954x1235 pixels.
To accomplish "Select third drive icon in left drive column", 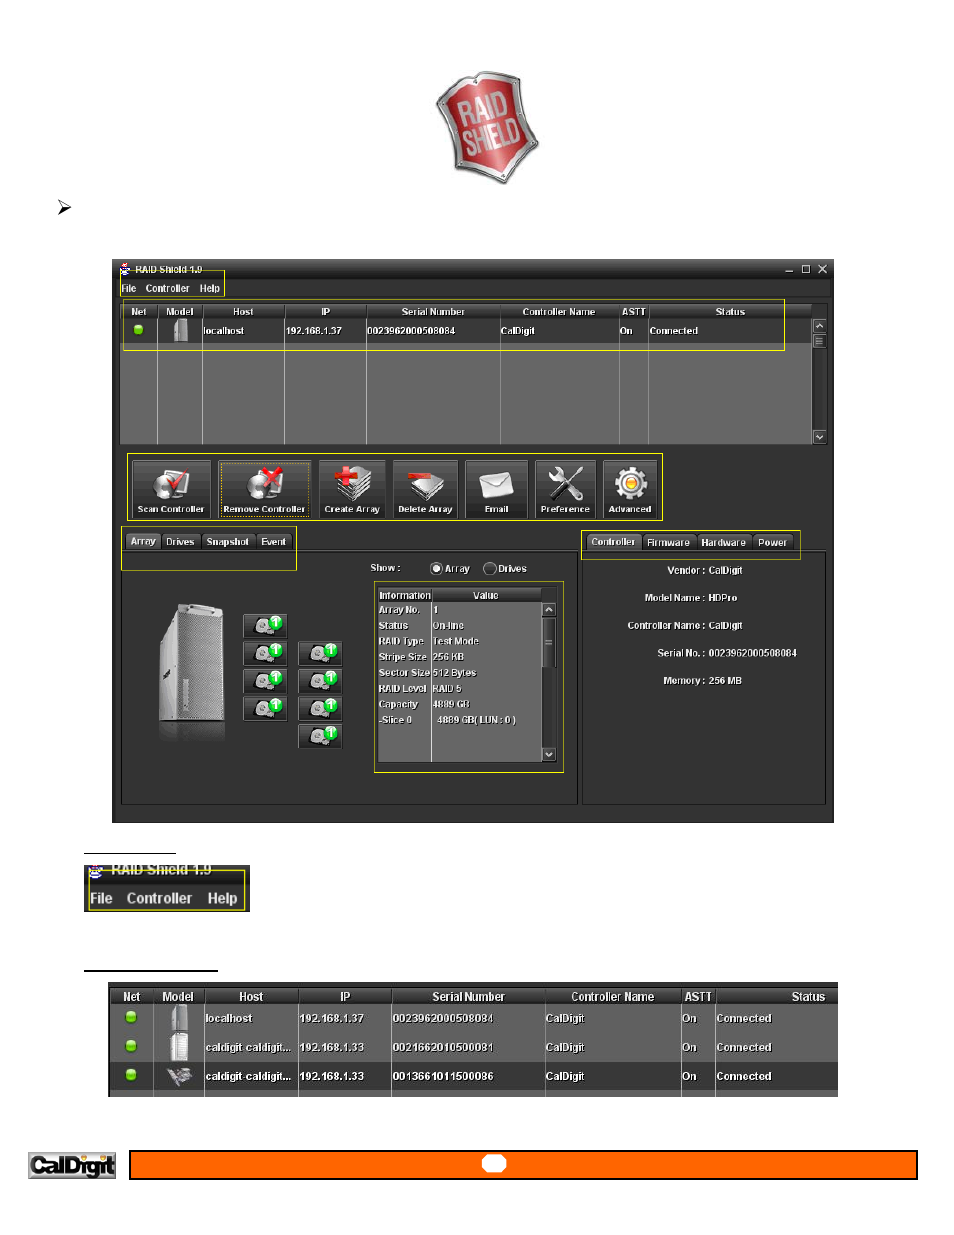I will [265, 681].
